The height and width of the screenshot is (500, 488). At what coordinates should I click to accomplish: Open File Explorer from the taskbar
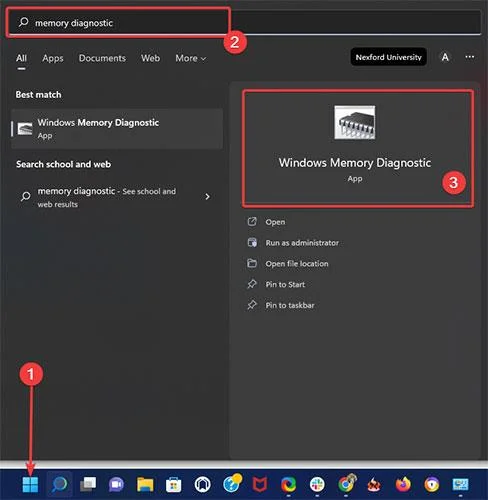[x=145, y=484]
